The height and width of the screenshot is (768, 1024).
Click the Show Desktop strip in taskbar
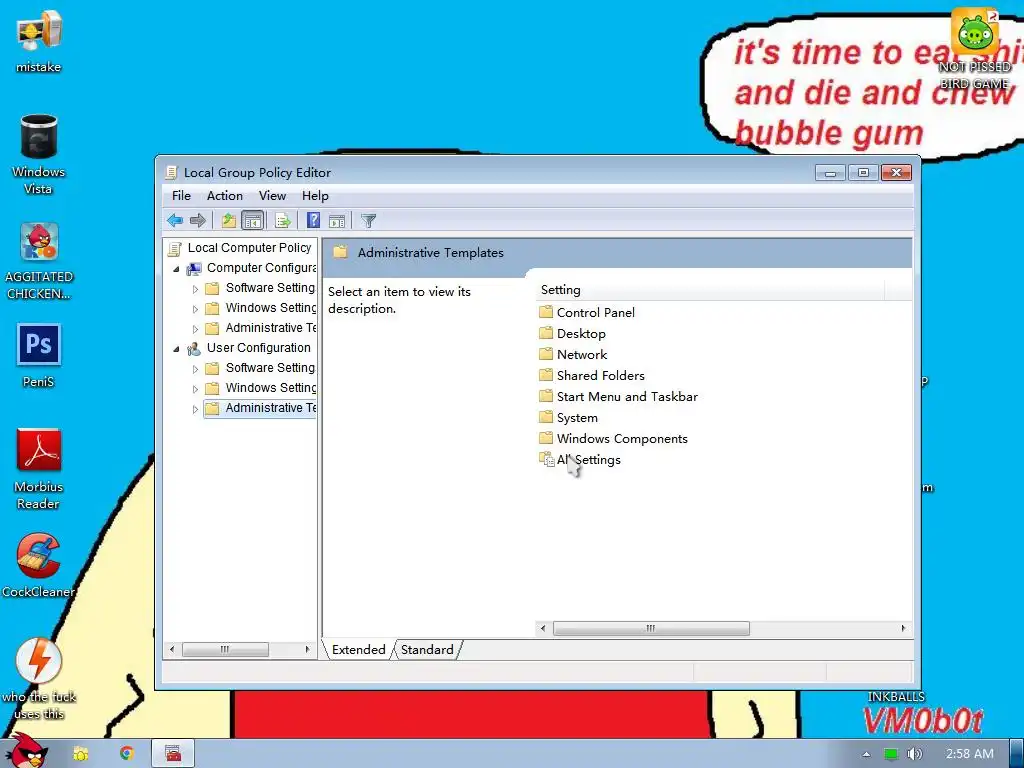pos(1017,754)
